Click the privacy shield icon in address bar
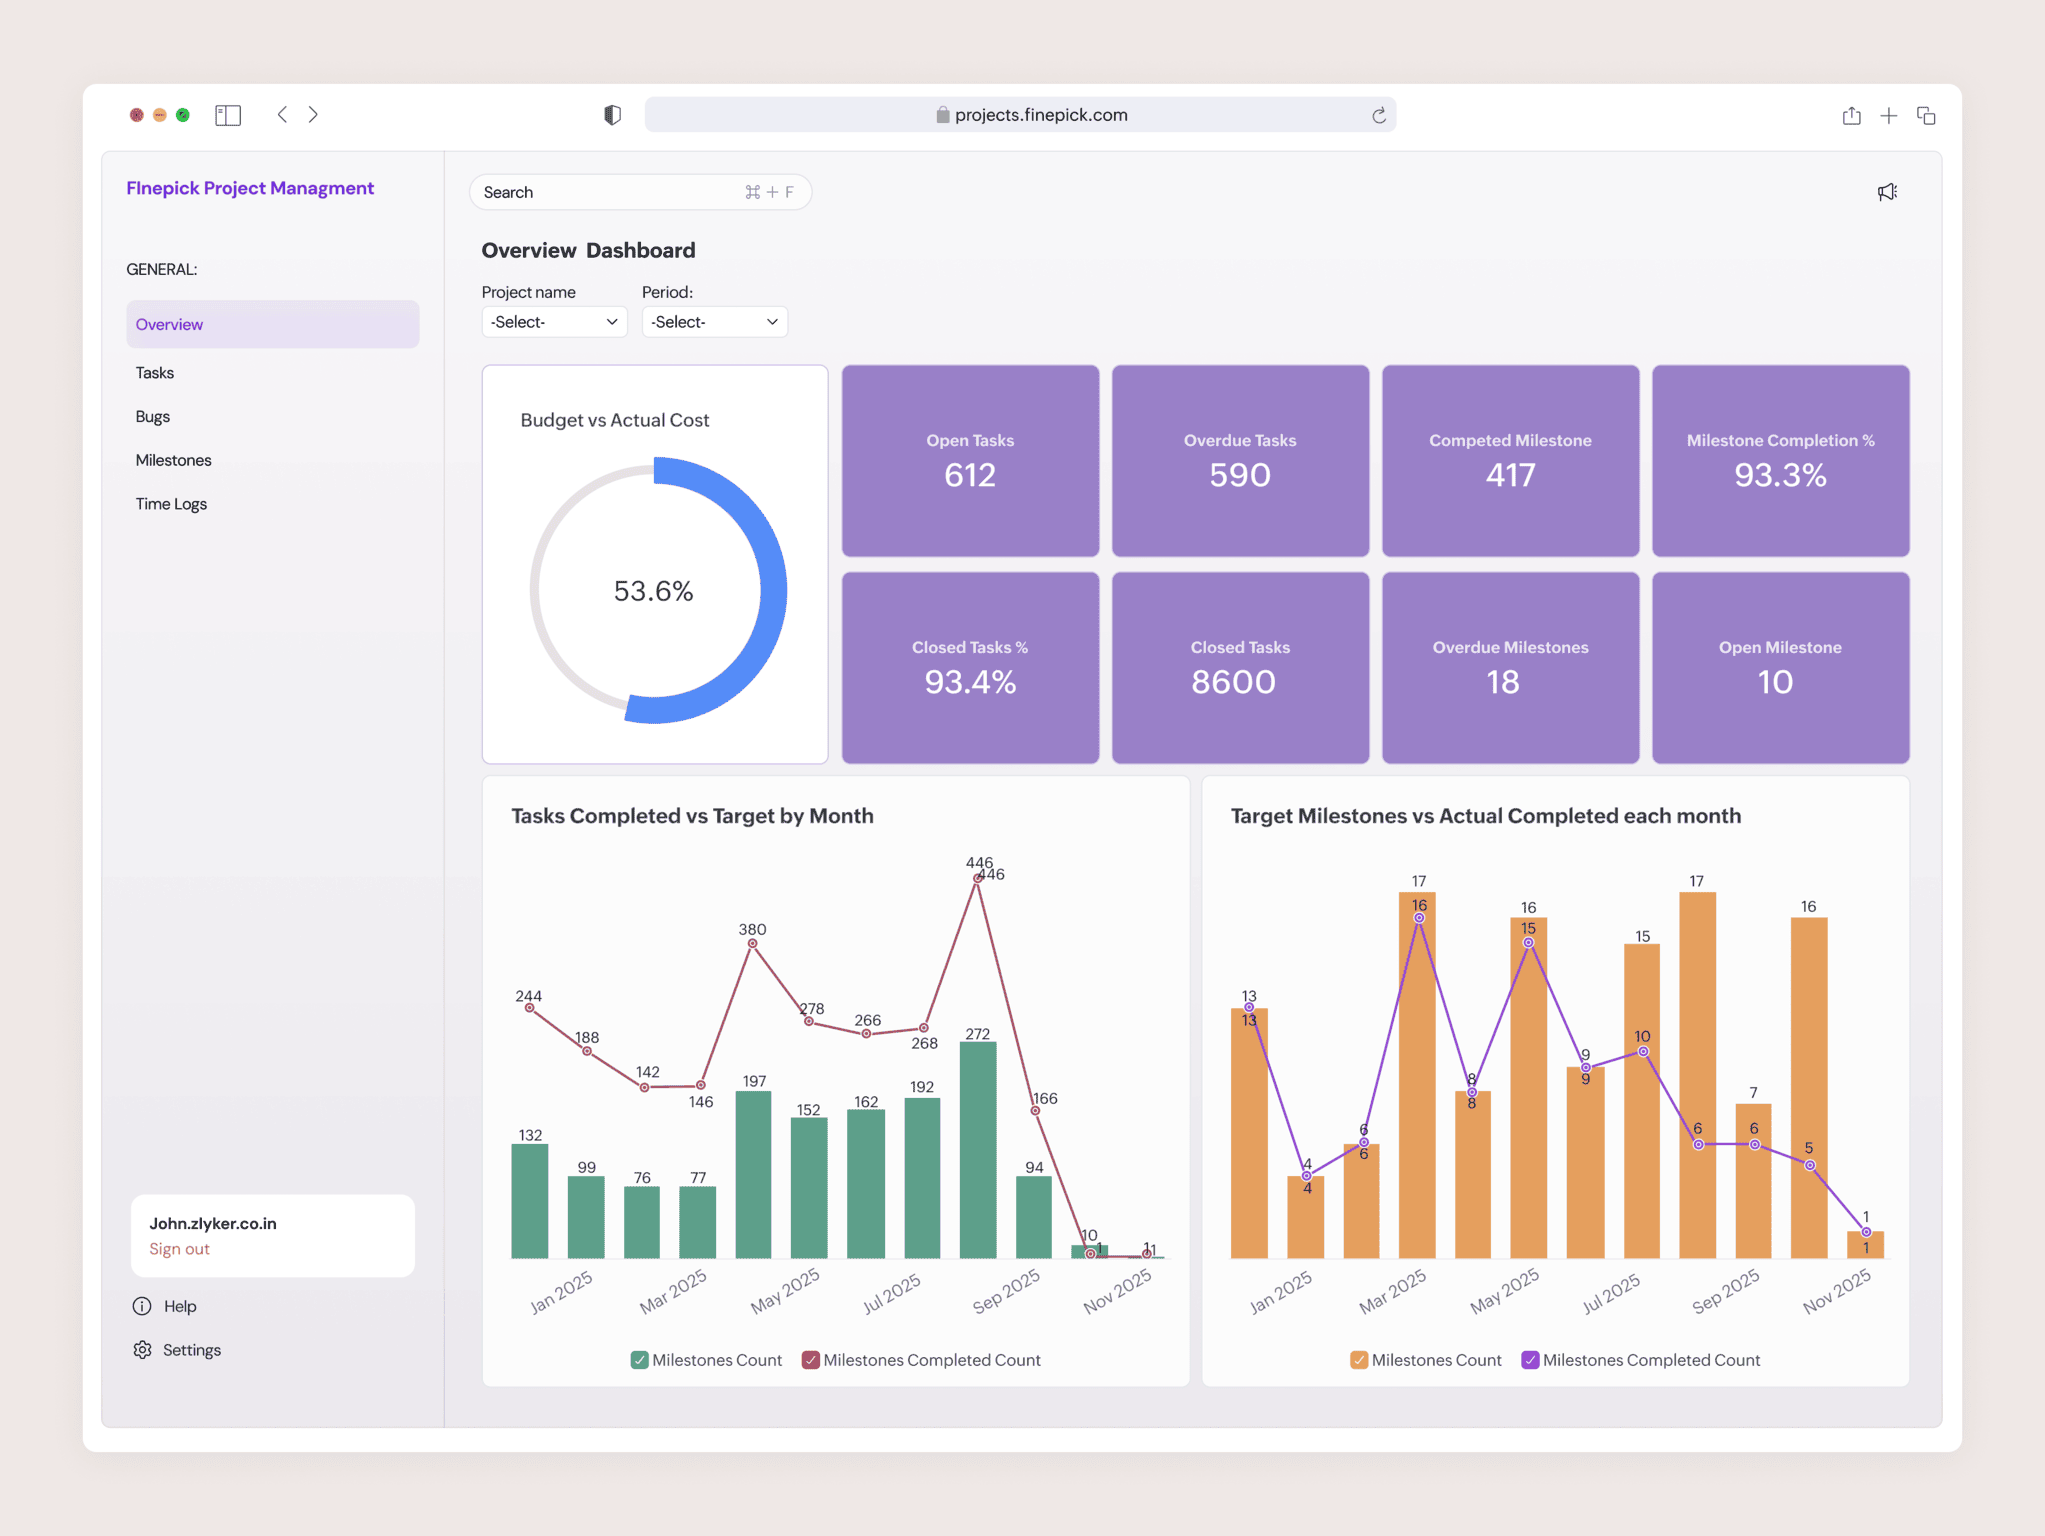The image size is (2045, 1536). point(612,115)
